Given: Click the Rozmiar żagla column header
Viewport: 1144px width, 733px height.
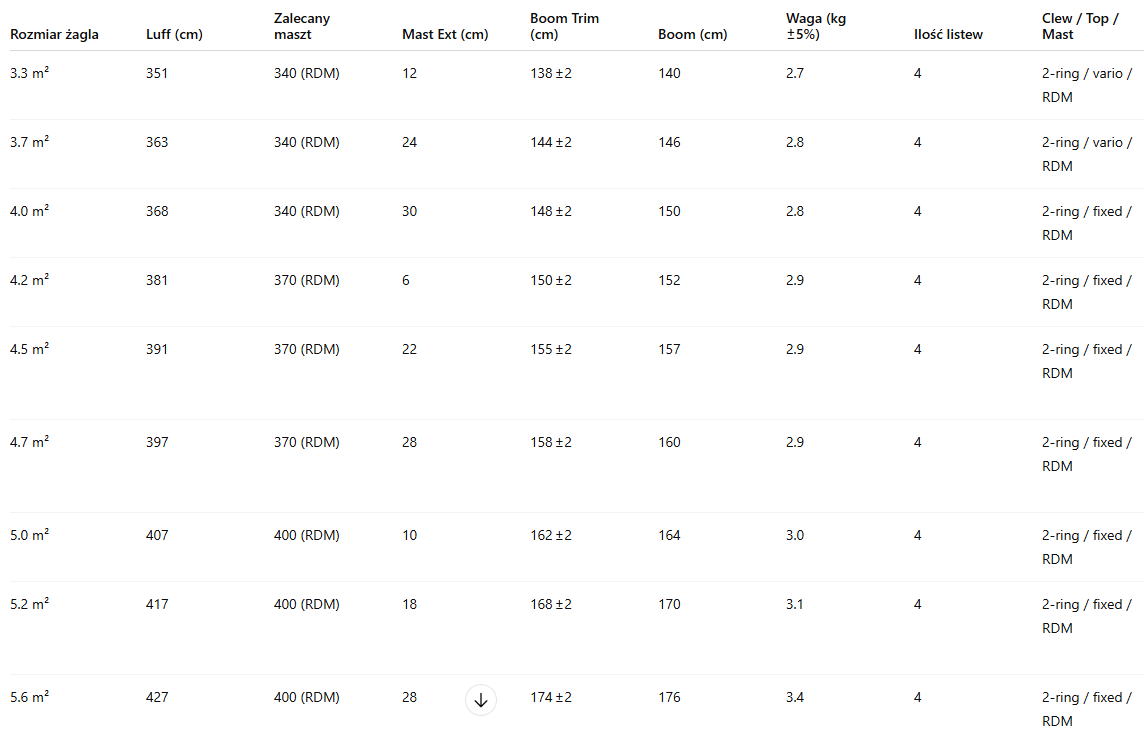Looking at the screenshot, I should 54,35.
